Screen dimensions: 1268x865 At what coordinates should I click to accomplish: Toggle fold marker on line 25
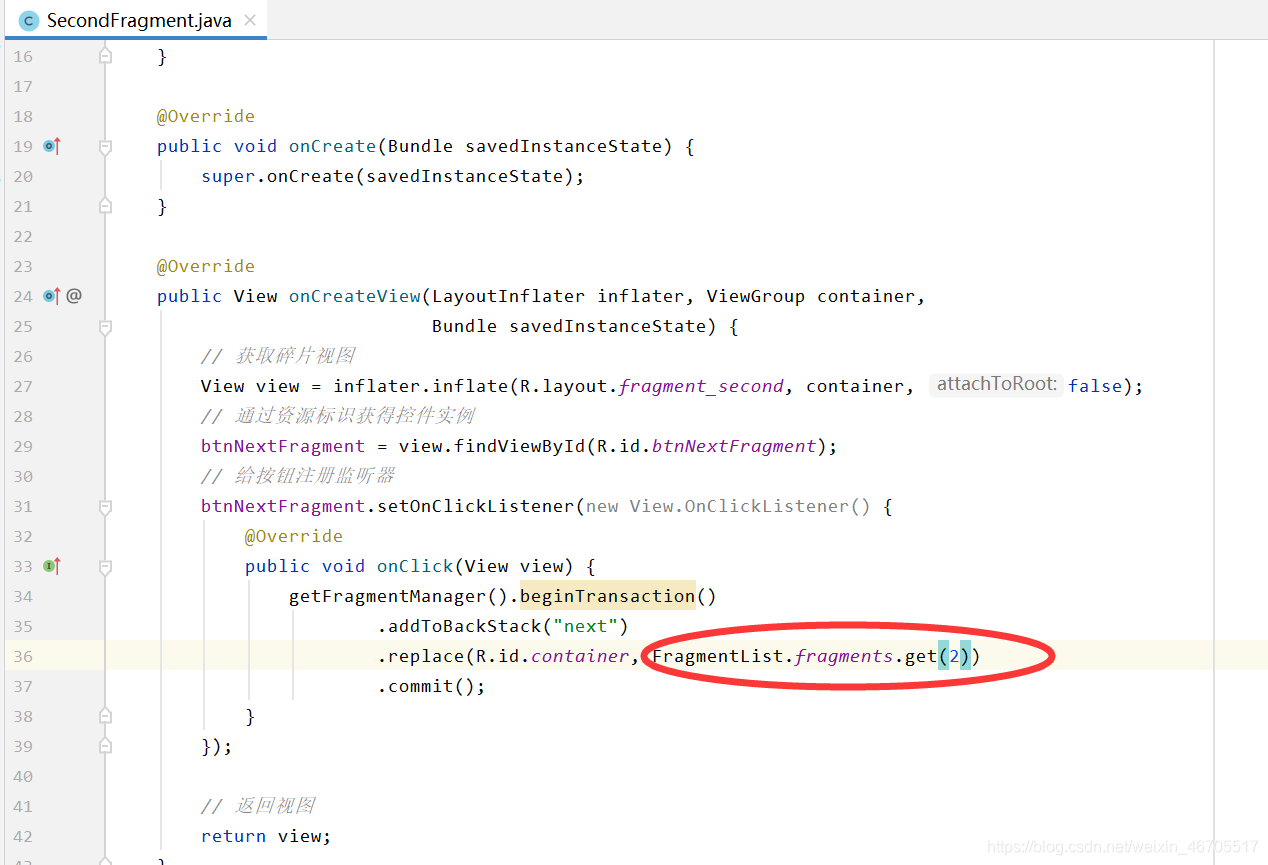[x=105, y=327]
